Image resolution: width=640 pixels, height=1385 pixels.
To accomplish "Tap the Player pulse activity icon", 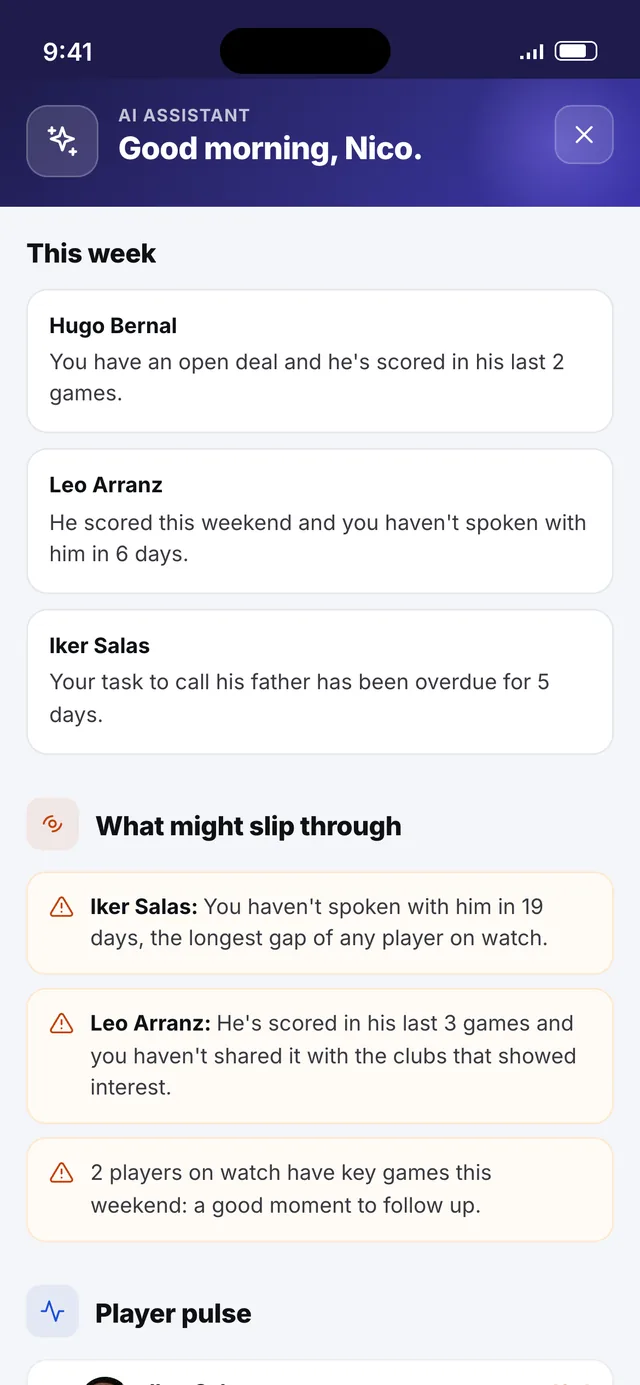I will pos(53,1311).
